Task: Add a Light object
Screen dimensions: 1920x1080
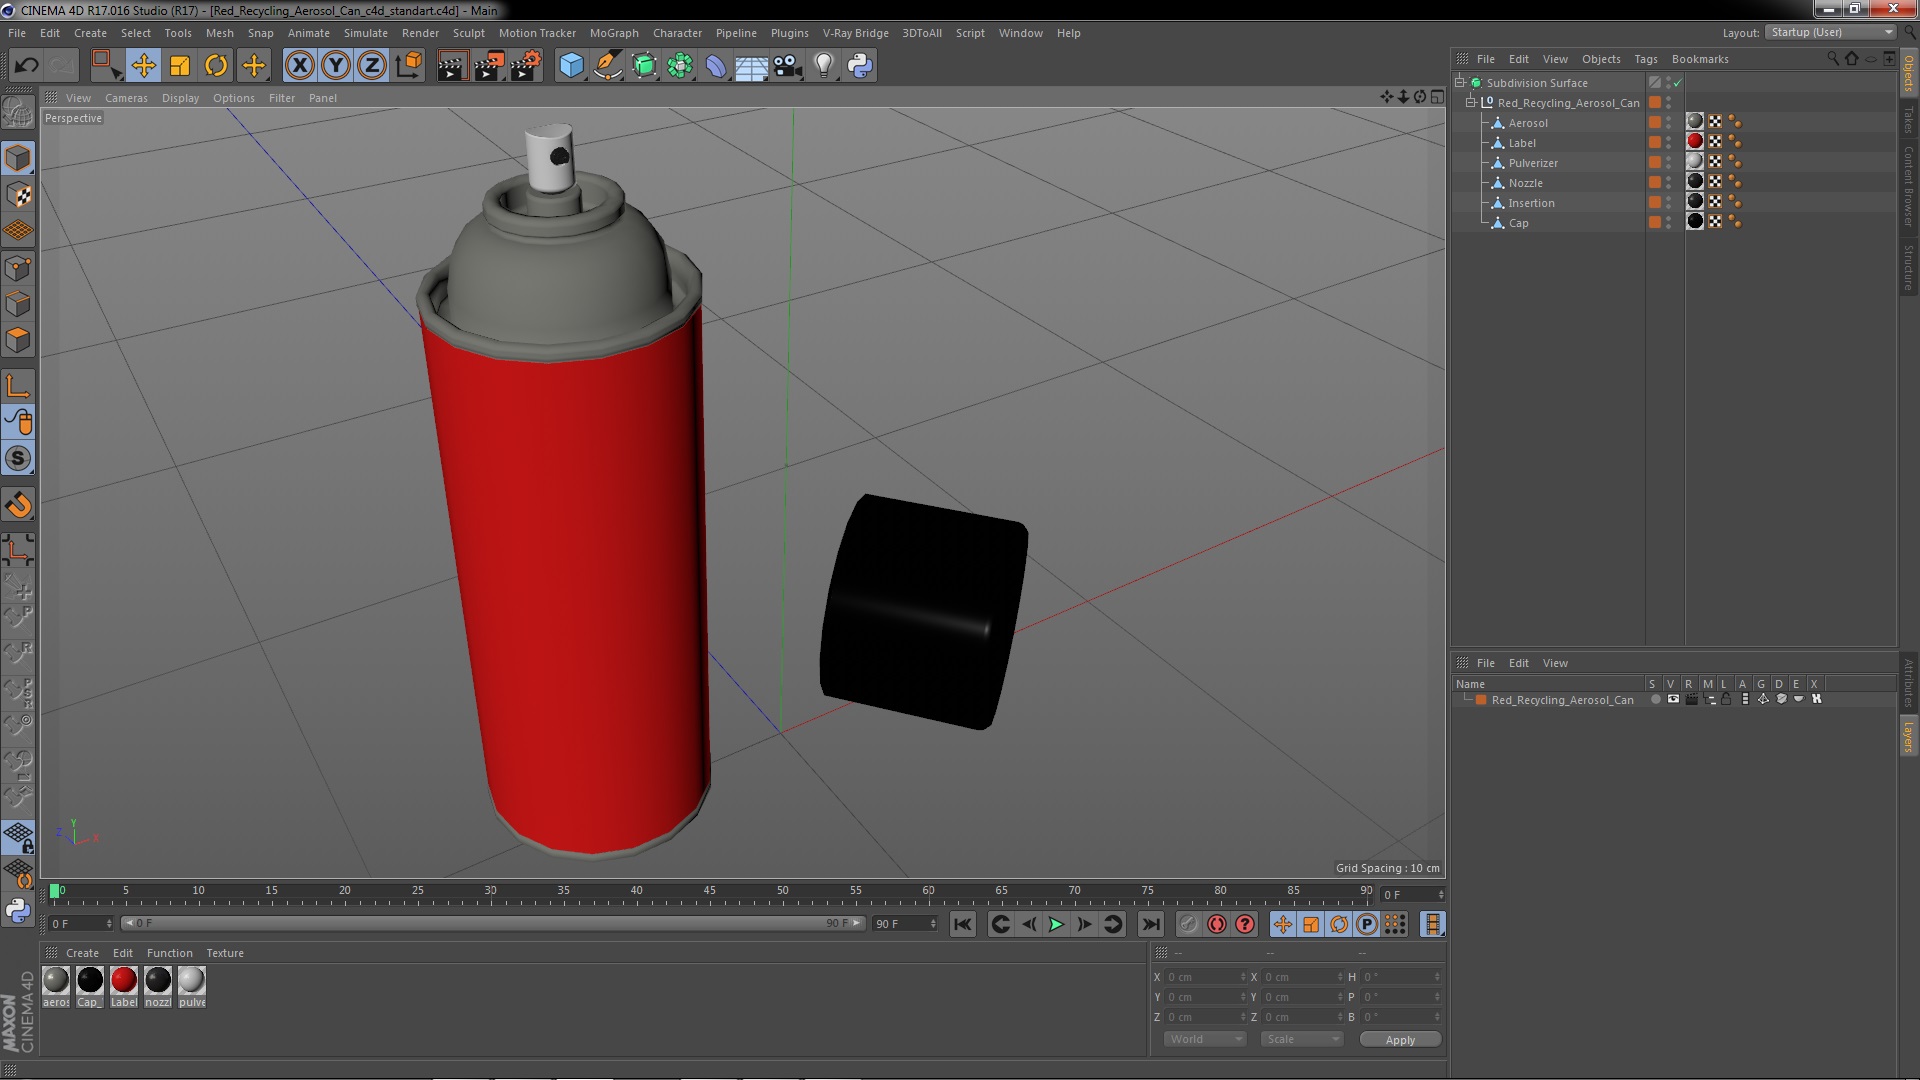Action: pos(823,66)
